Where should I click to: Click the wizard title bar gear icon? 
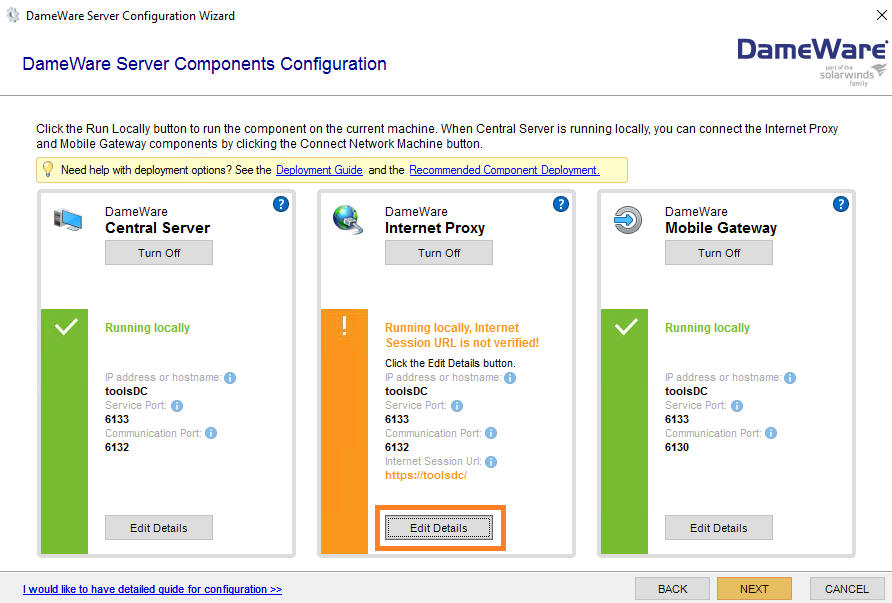tap(14, 15)
